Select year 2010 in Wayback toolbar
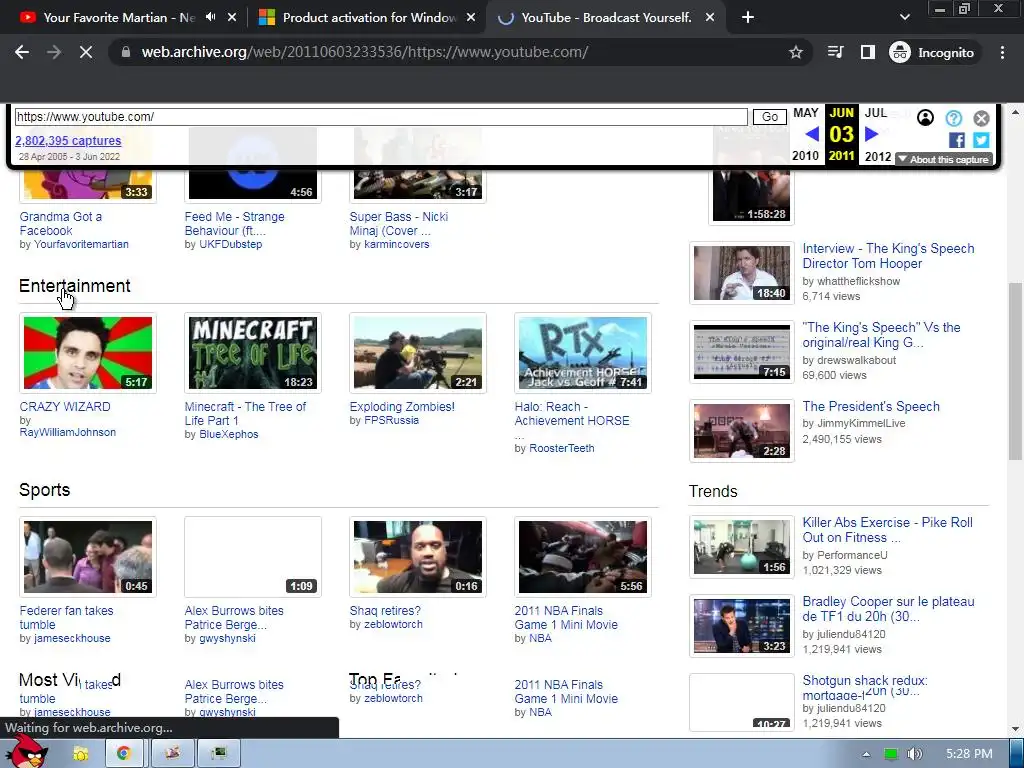Screen dimensions: 1024x768 coord(805,156)
